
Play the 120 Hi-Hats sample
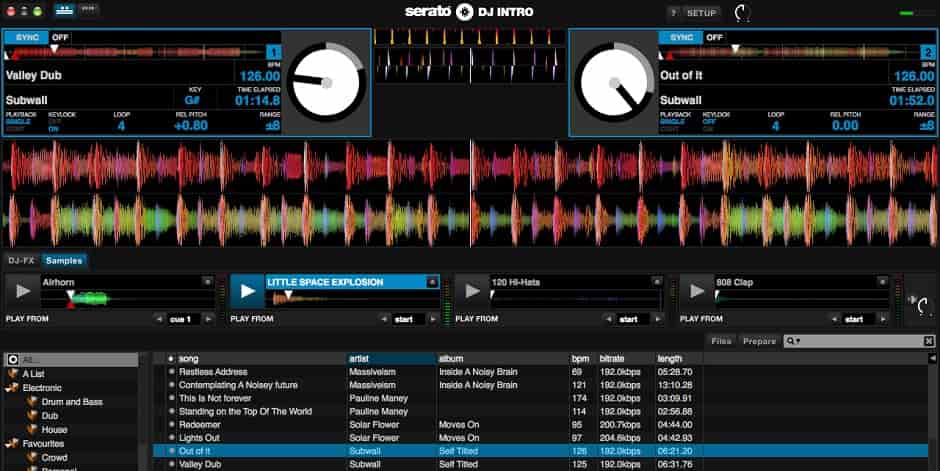tap(472, 291)
